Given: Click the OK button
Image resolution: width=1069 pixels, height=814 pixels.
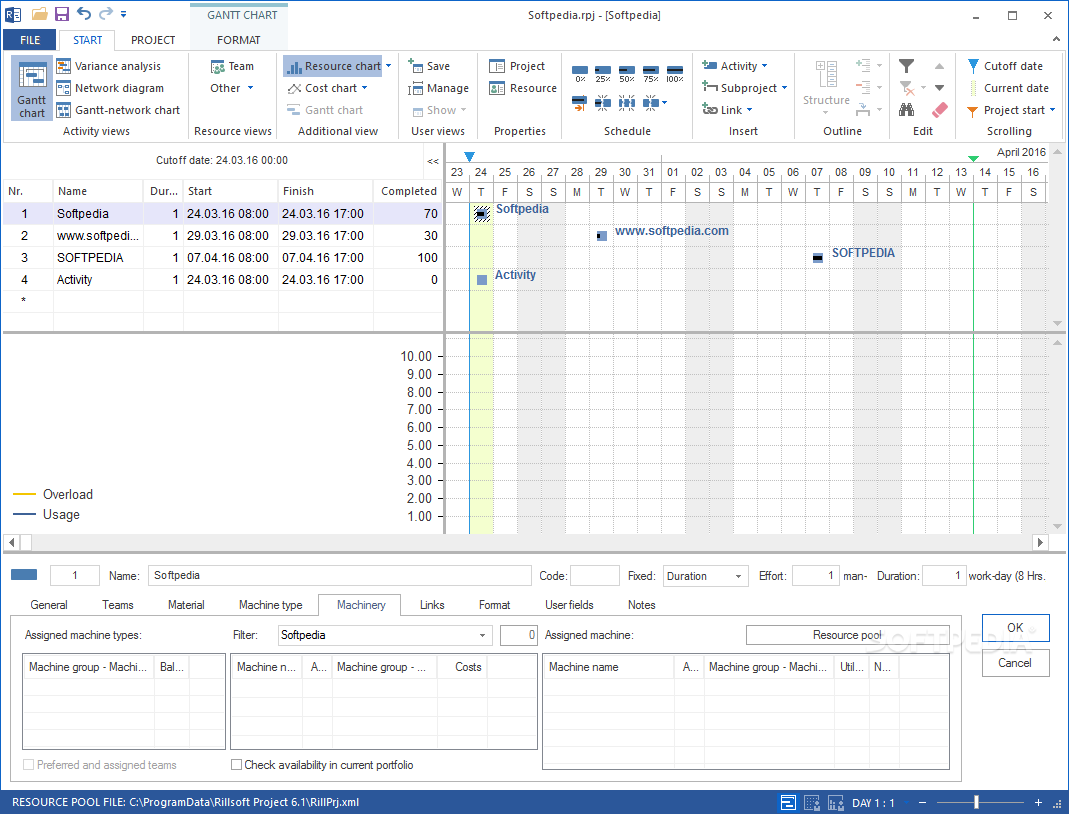Looking at the screenshot, I should tap(1015, 628).
